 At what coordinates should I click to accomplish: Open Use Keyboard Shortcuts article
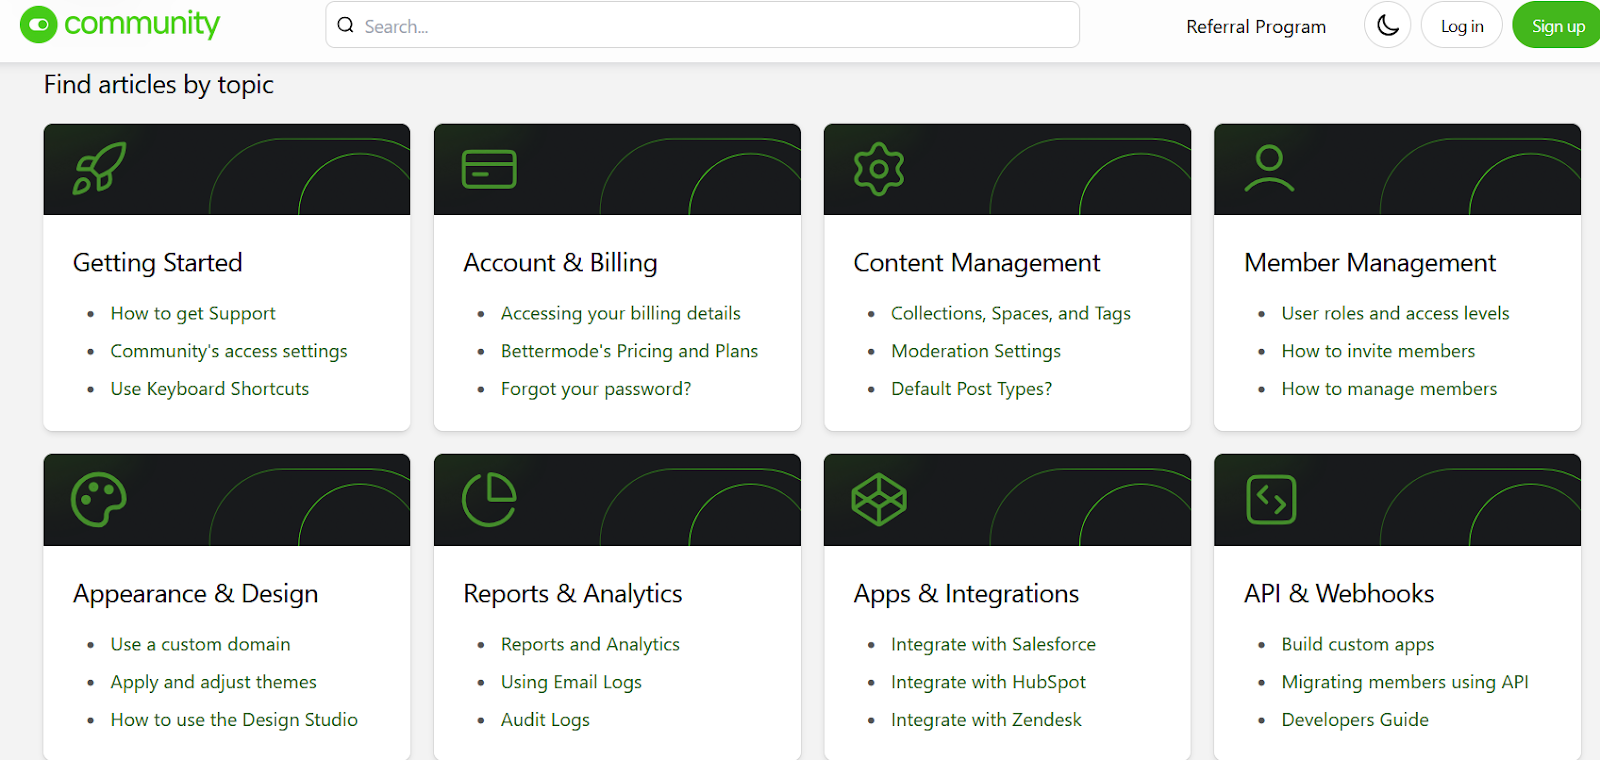coord(210,389)
